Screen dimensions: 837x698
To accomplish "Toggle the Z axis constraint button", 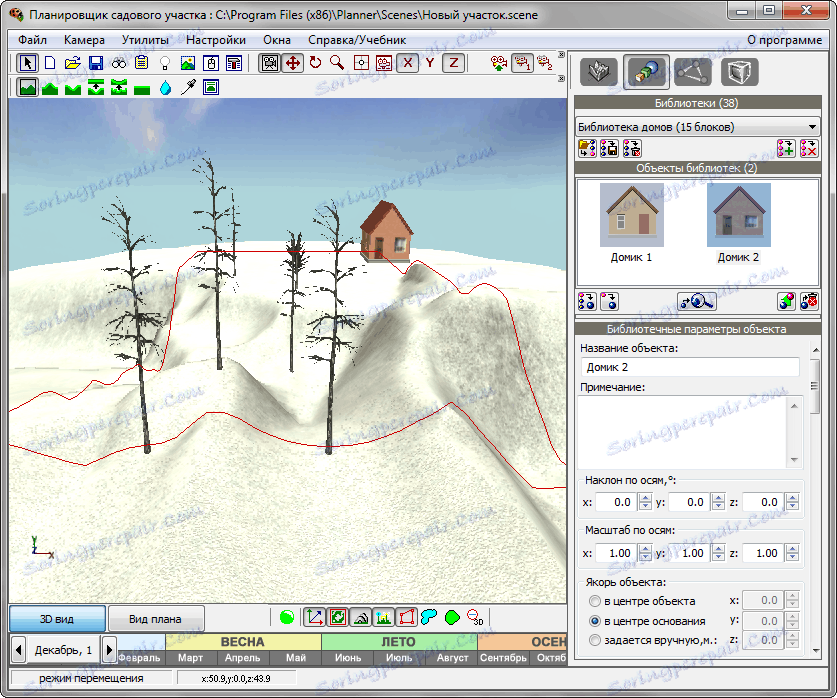I will [453, 63].
